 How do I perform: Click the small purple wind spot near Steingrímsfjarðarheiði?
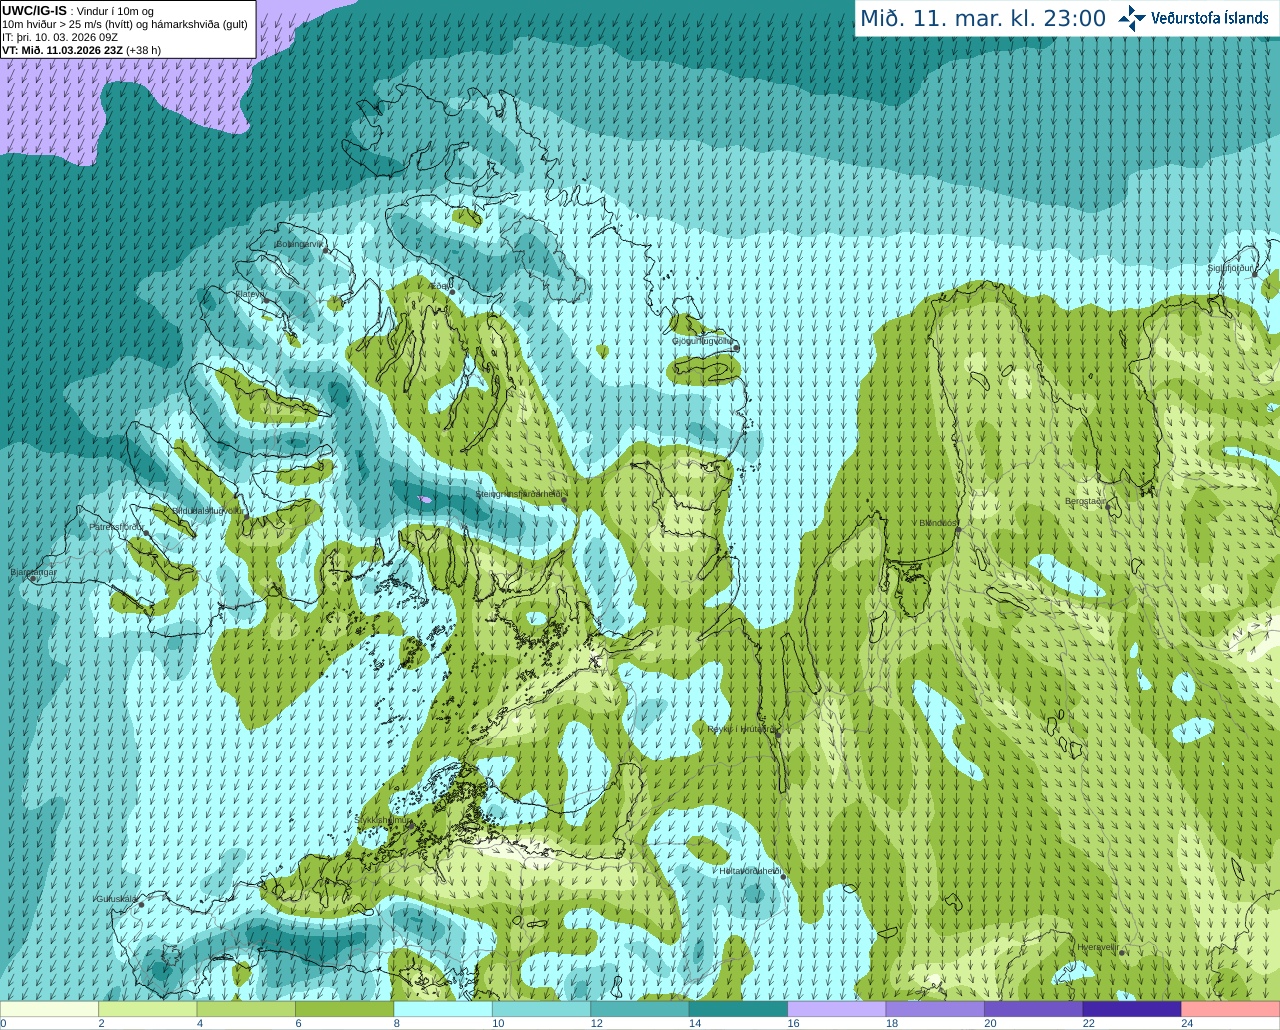(425, 498)
